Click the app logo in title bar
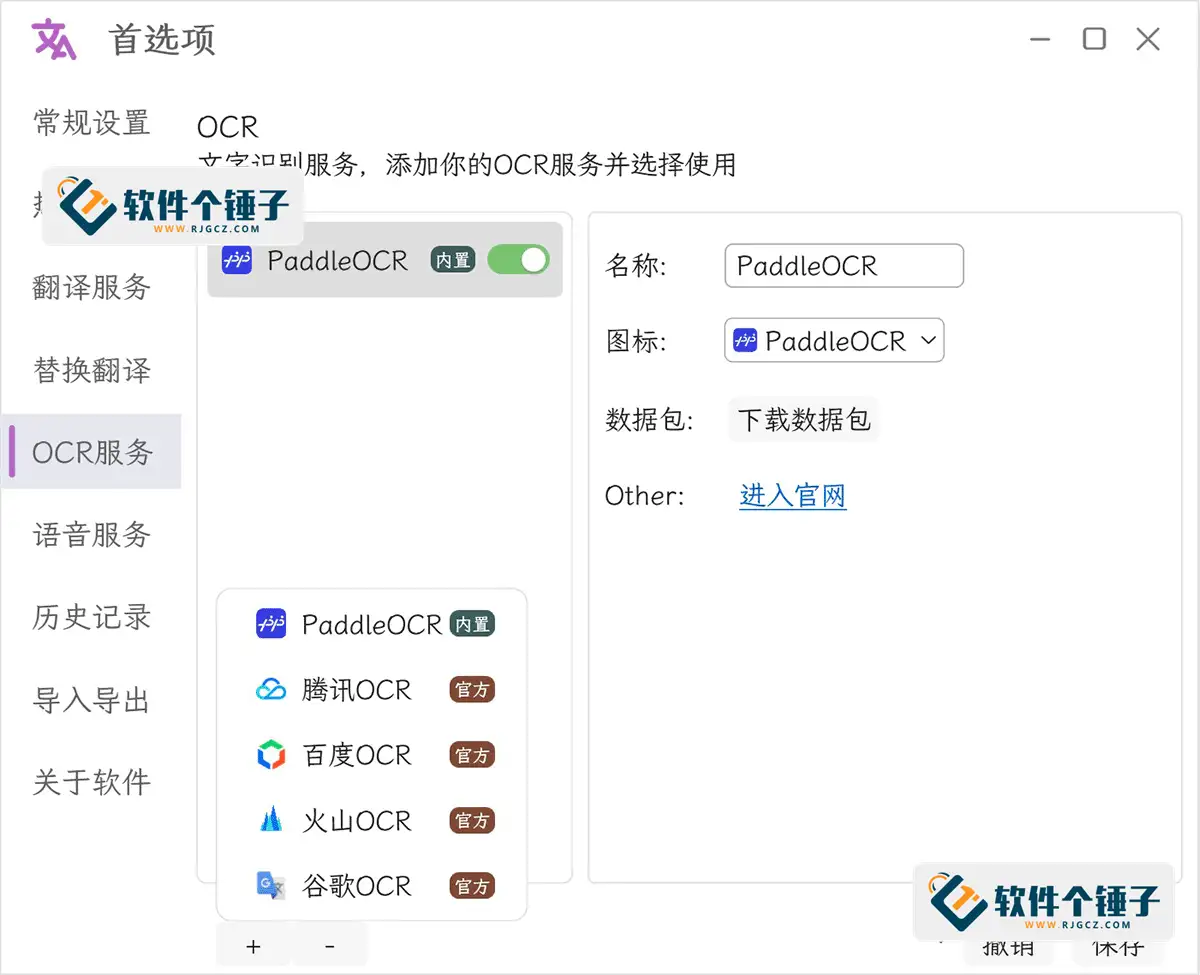This screenshot has height=975, width=1200. pyautogui.click(x=55, y=39)
